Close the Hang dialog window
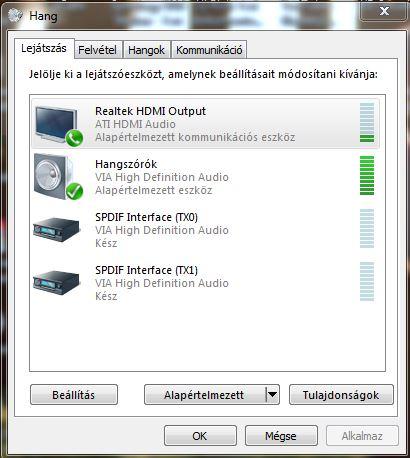The height and width of the screenshot is (458, 410). pyautogui.click(x=385, y=11)
